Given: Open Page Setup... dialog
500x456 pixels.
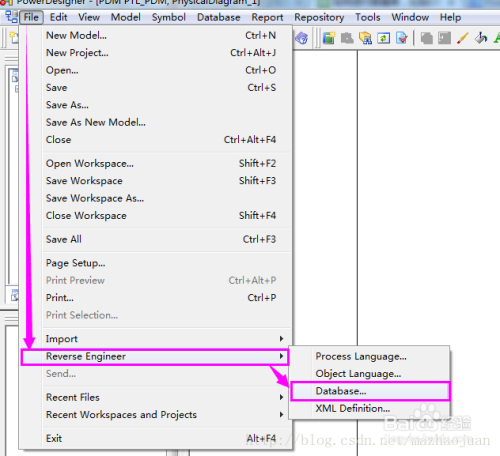Looking at the screenshot, I should (156, 263).
